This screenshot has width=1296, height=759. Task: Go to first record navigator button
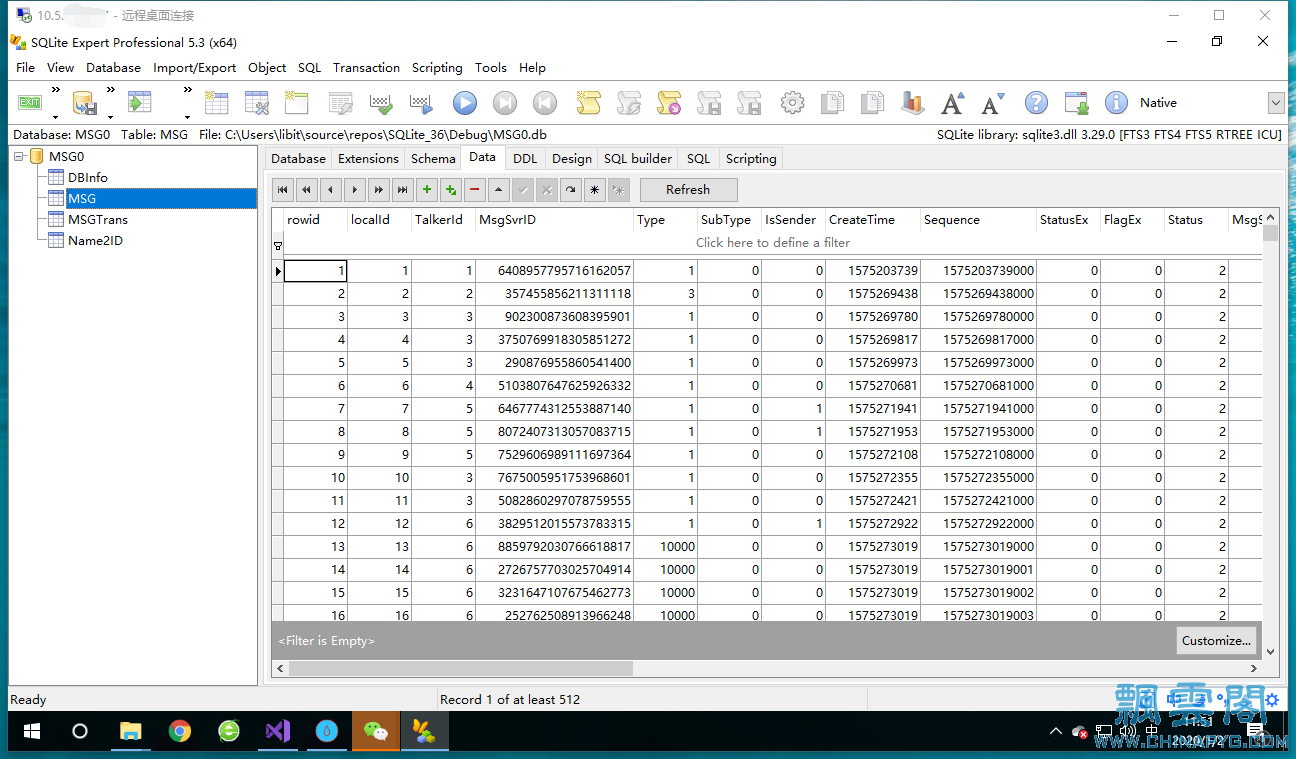[x=283, y=189]
